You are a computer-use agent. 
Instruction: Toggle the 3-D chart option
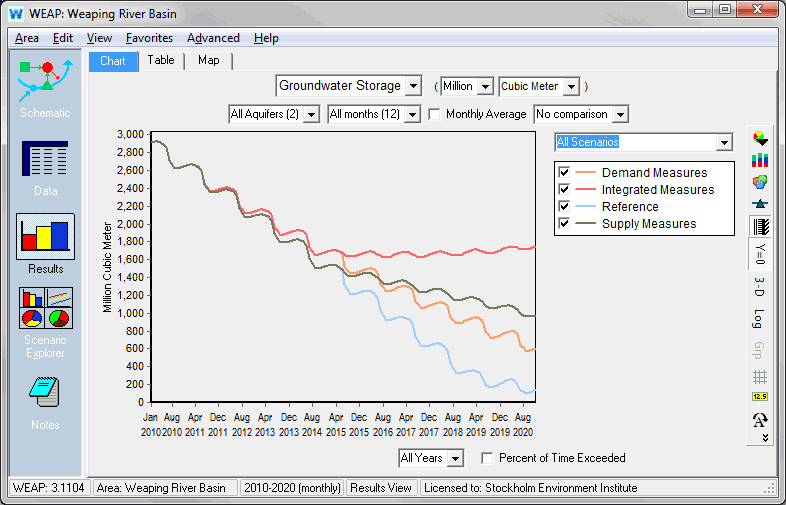760,286
